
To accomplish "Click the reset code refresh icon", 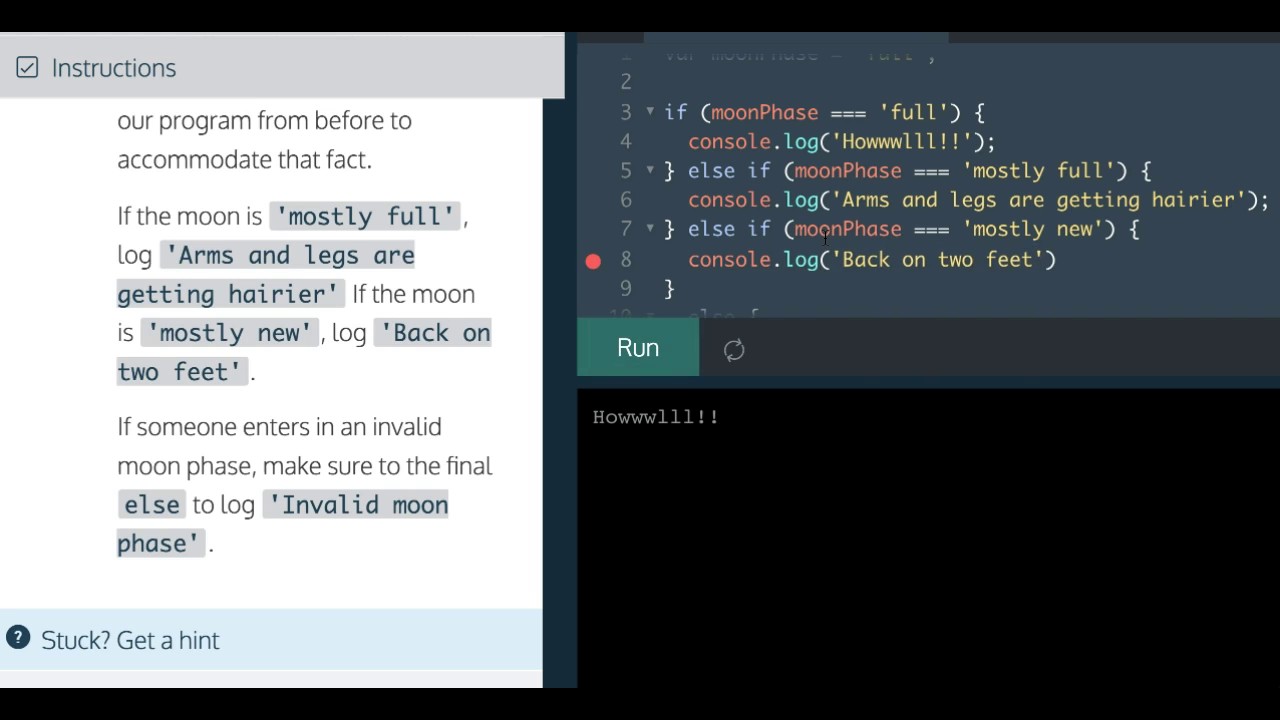I will click(x=734, y=349).
